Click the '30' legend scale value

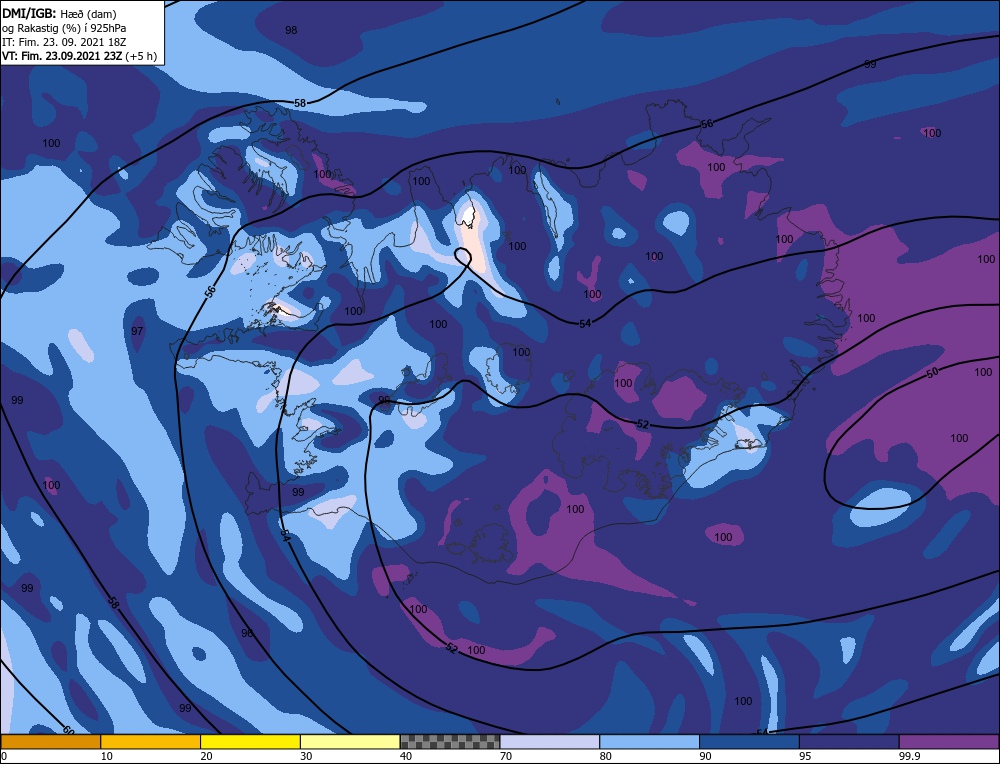pos(306,756)
